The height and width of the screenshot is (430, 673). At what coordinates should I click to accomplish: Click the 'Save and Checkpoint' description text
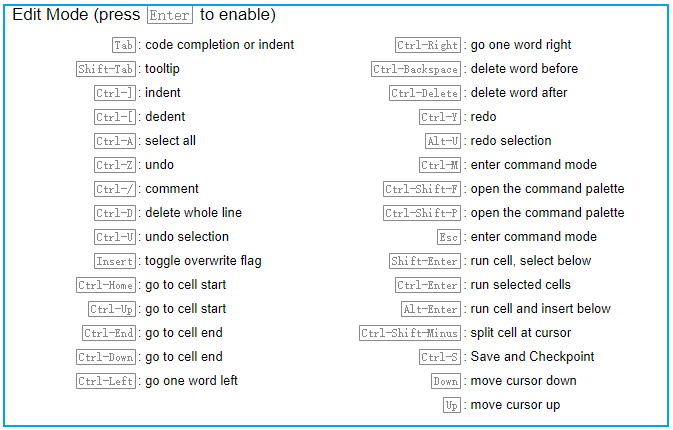532,357
